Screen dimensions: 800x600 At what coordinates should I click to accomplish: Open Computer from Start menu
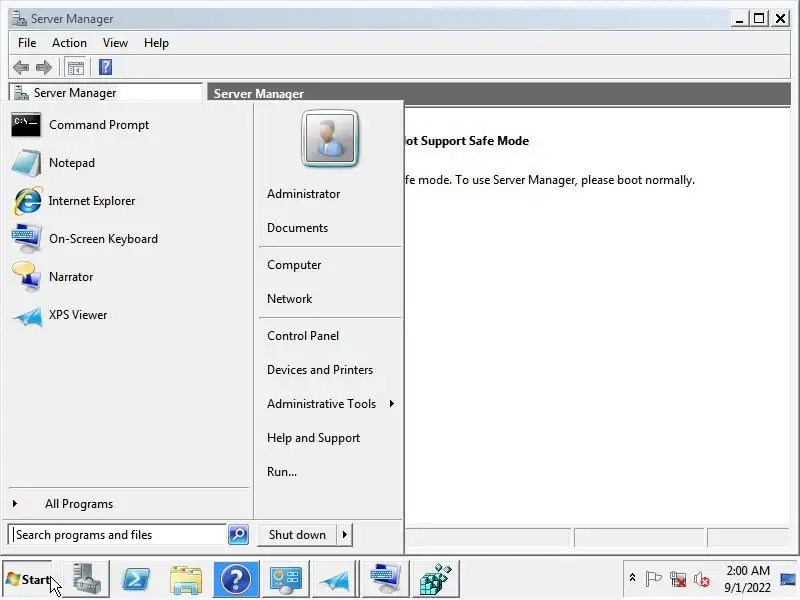(294, 265)
